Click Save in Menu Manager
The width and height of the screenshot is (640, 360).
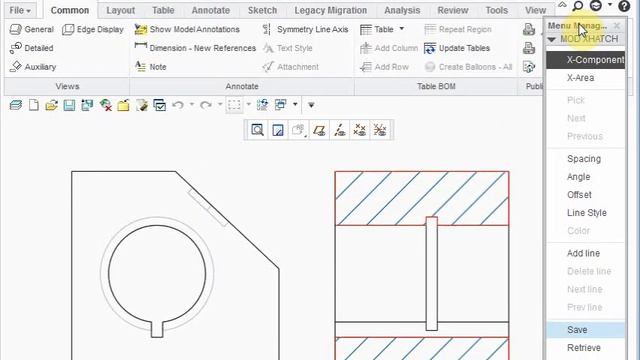pyautogui.click(x=586, y=330)
